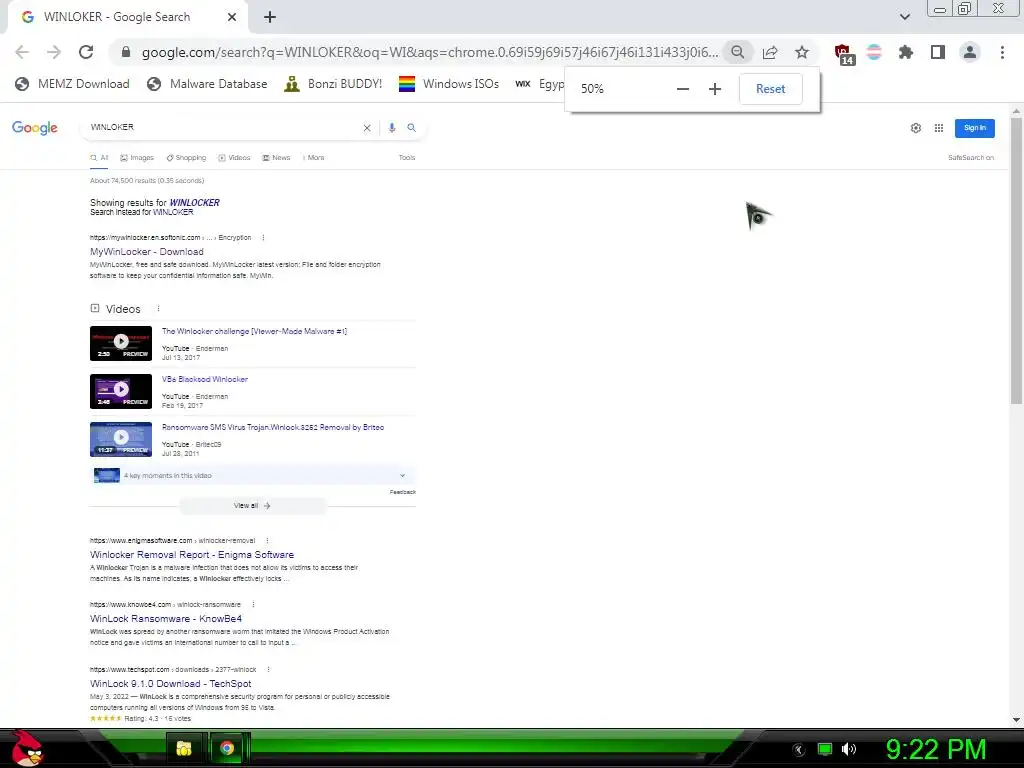Viewport: 1024px width, 768px height.
Task: Open Winlocker Removal Report - Enigma Software
Action: 192,554
